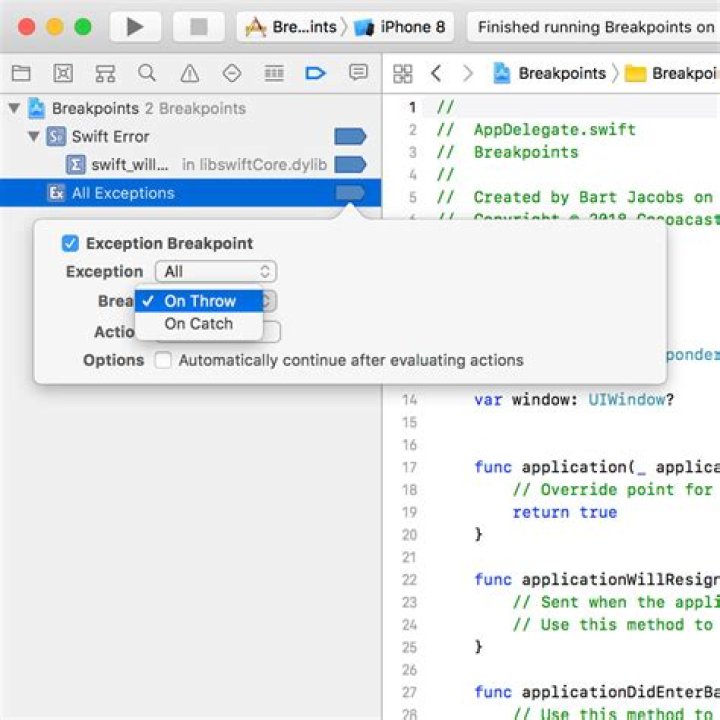Click the 'func application(_ applica' declaration
The height and width of the screenshot is (720, 720).
[x=597, y=467]
